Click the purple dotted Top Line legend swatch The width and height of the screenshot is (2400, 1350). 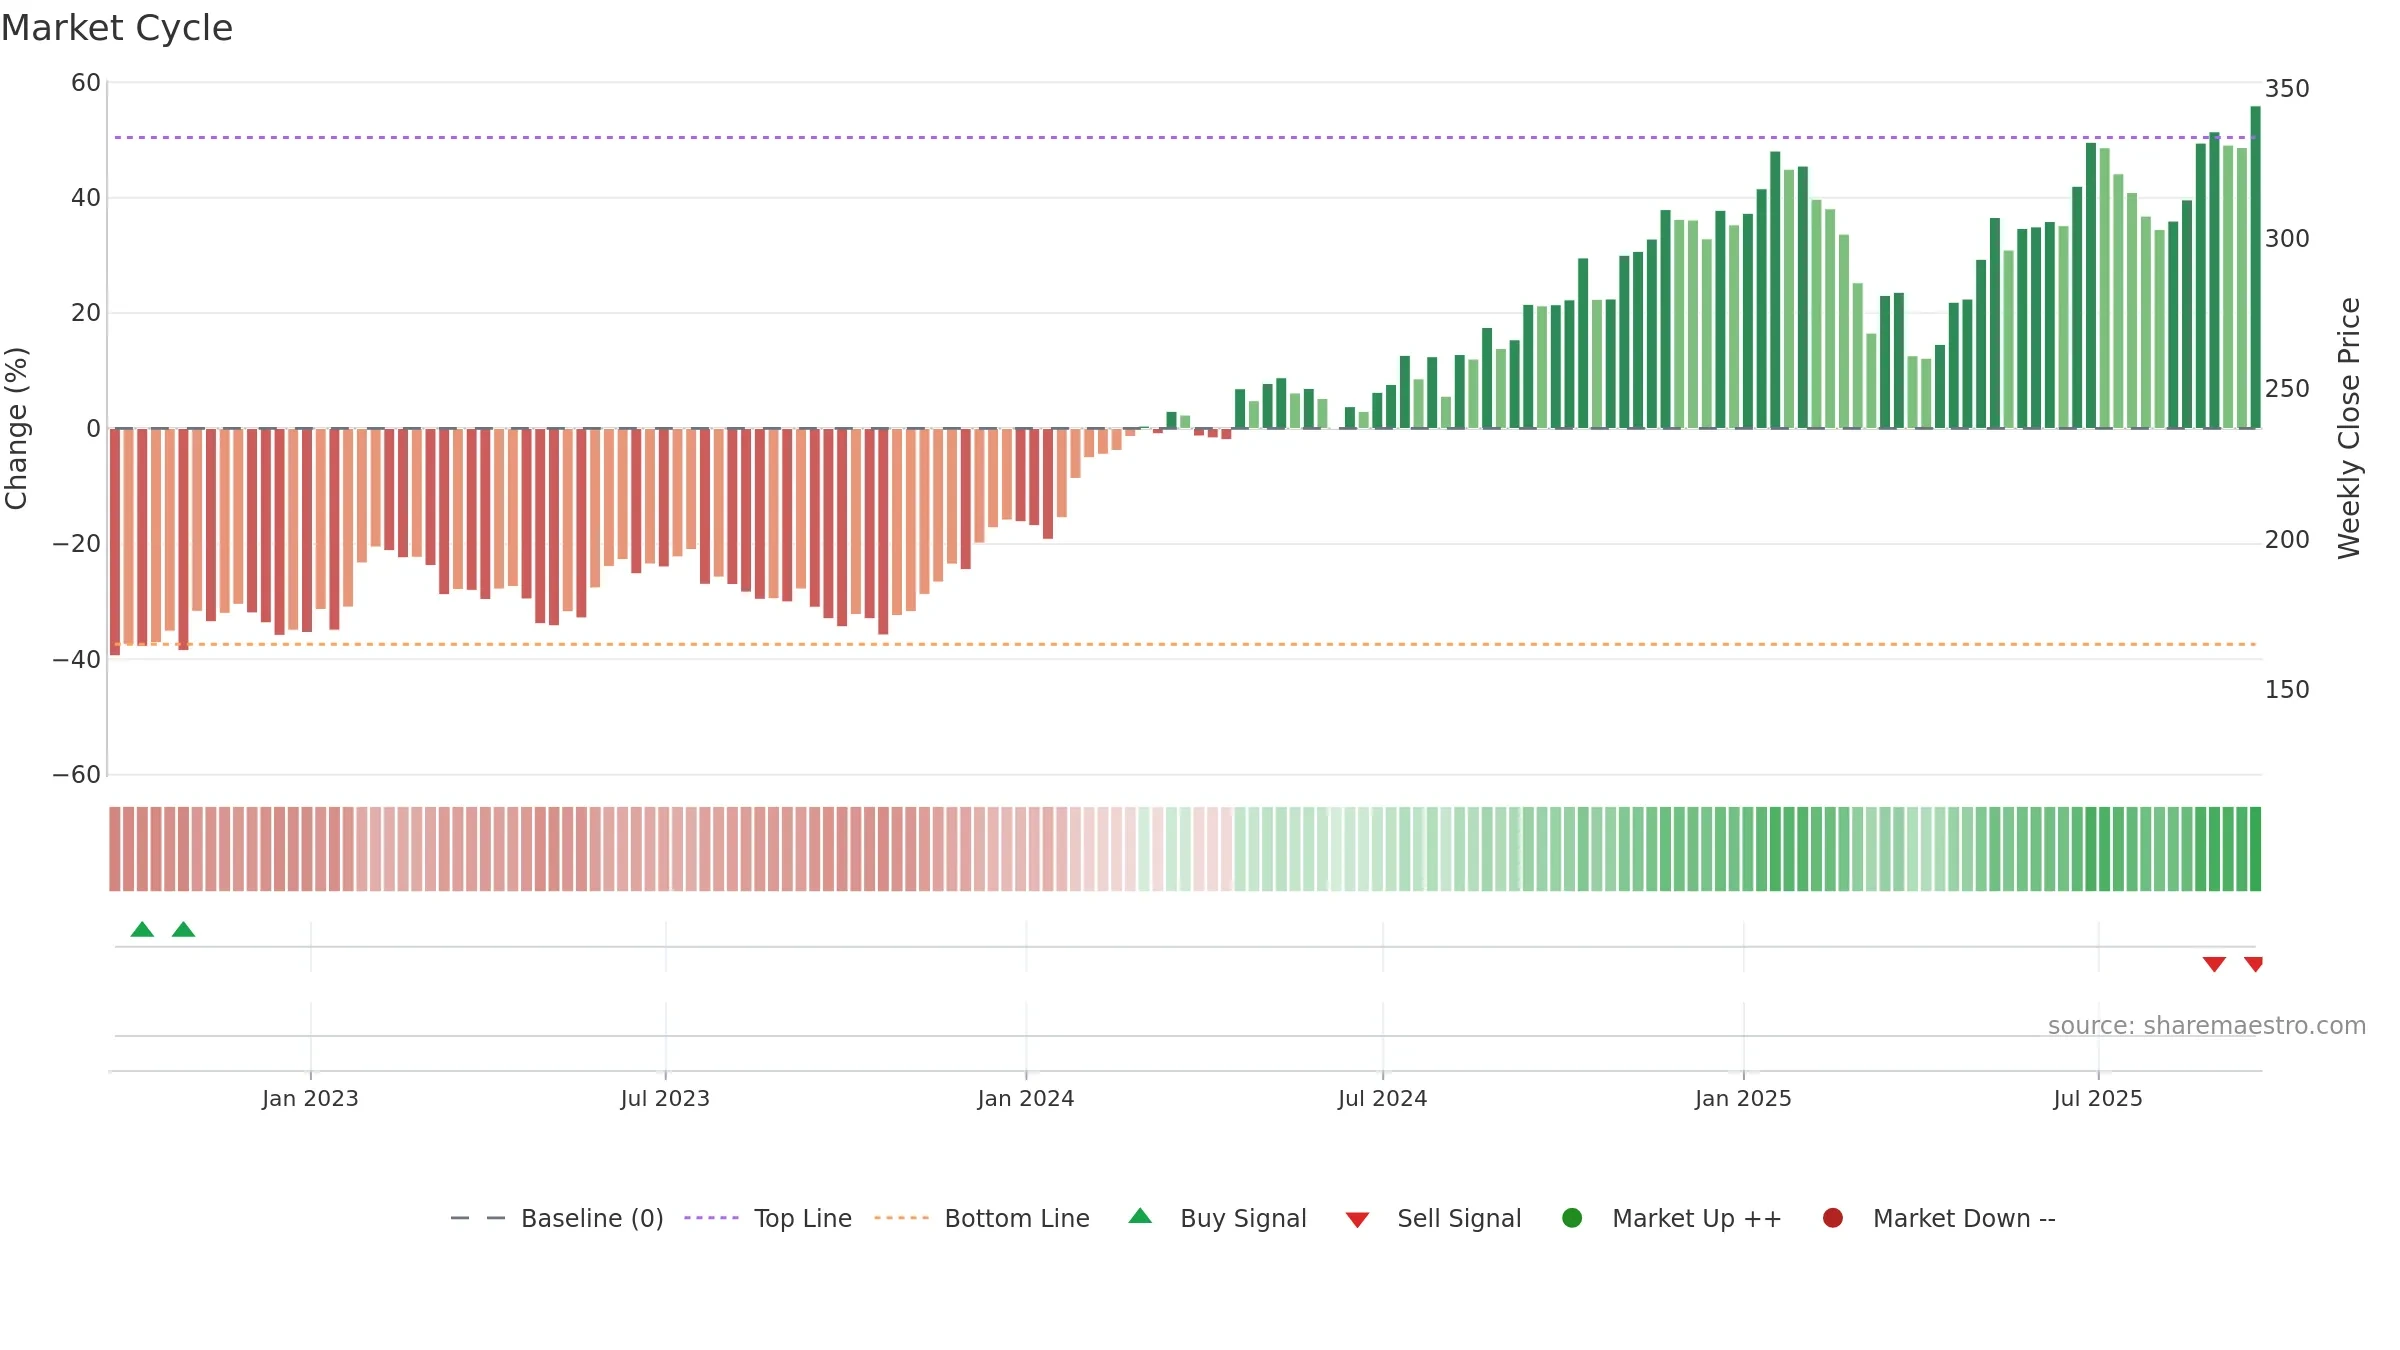point(711,1218)
